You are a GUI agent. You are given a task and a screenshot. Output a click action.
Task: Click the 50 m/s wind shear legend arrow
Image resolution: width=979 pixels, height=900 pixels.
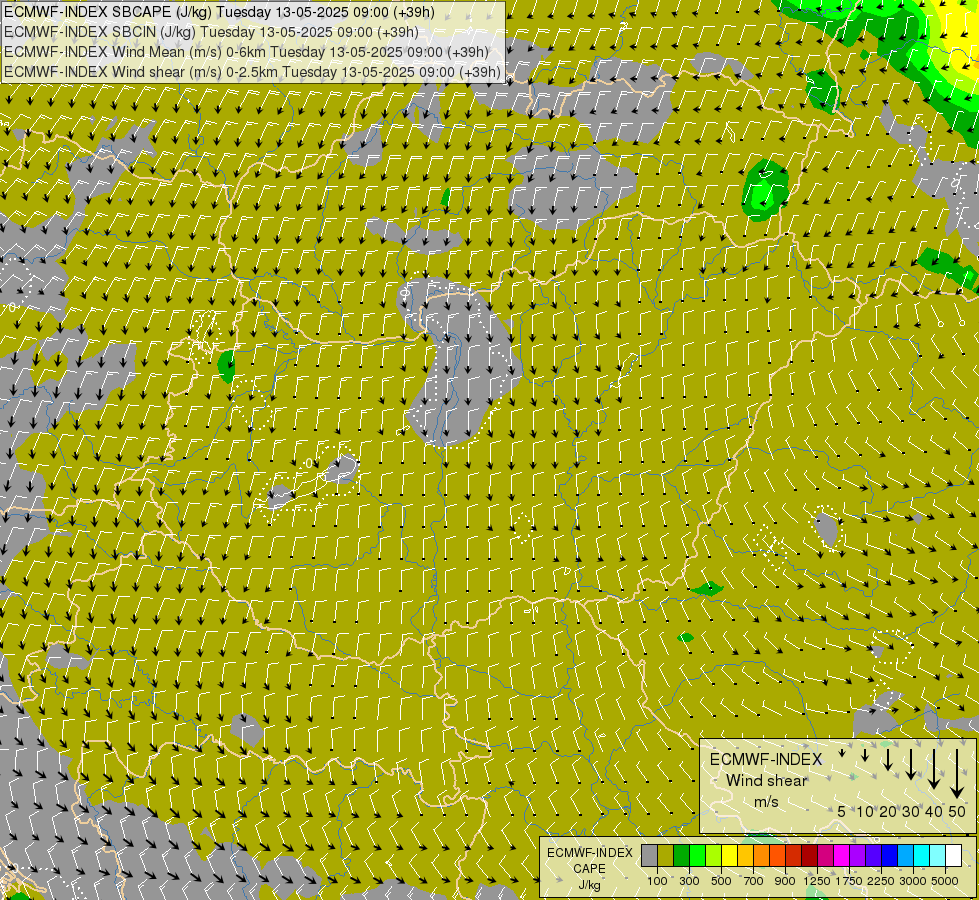pyautogui.click(x=957, y=773)
